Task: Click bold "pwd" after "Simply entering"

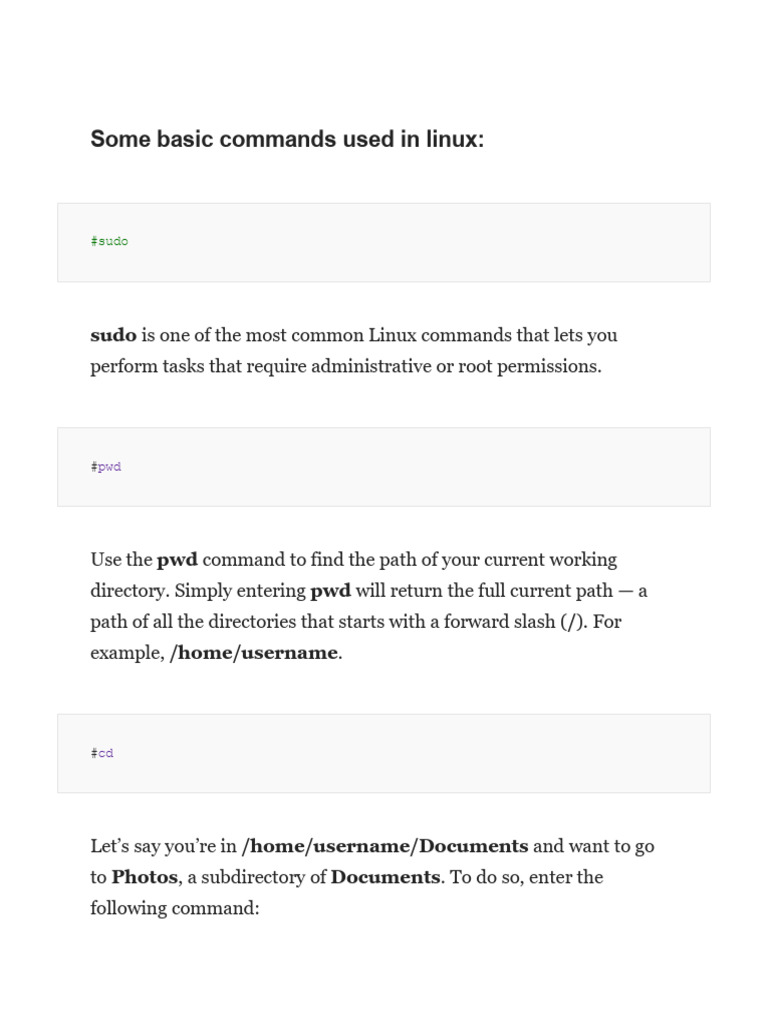Action: pyautogui.click(x=331, y=590)
